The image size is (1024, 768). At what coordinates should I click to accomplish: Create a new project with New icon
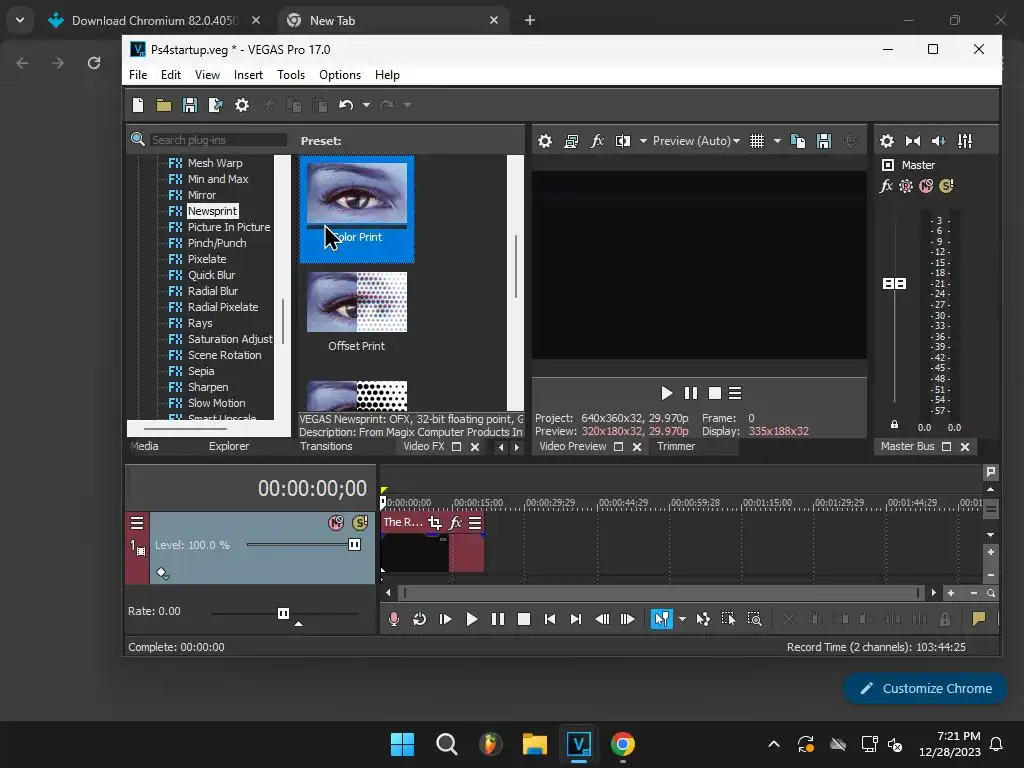[x=138, y=105]
